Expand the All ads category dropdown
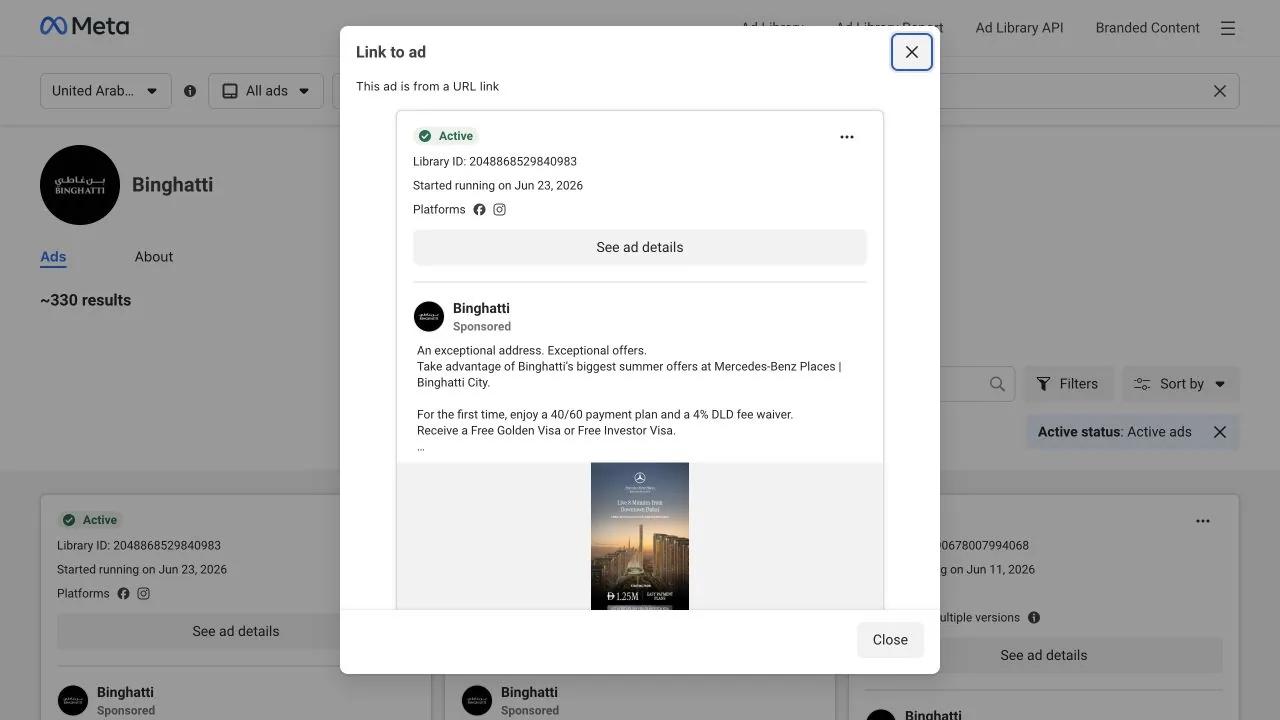This screenshot has width=1280, height=720. 266,91
